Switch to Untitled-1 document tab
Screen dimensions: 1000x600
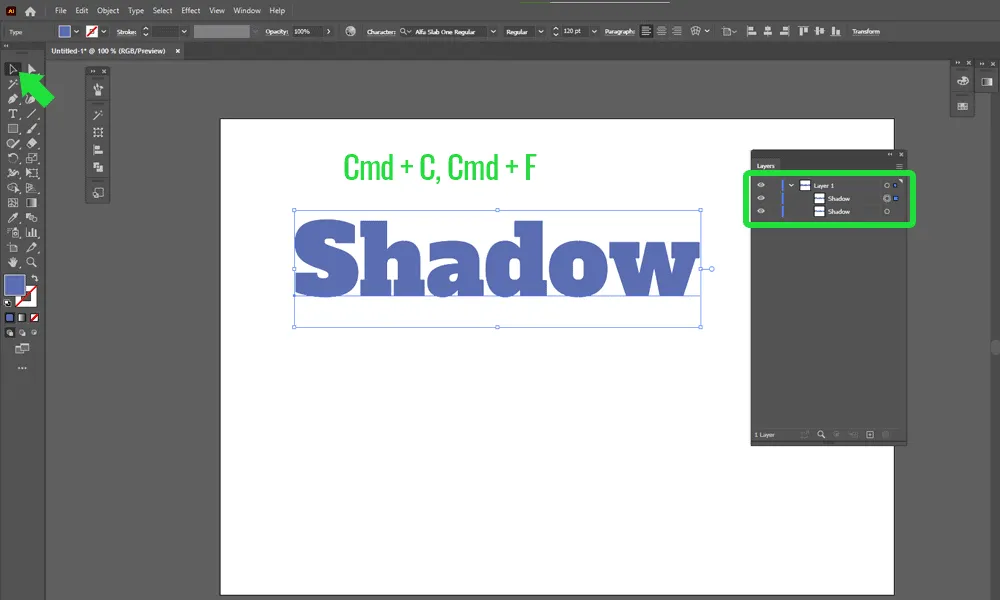(108, 51)
